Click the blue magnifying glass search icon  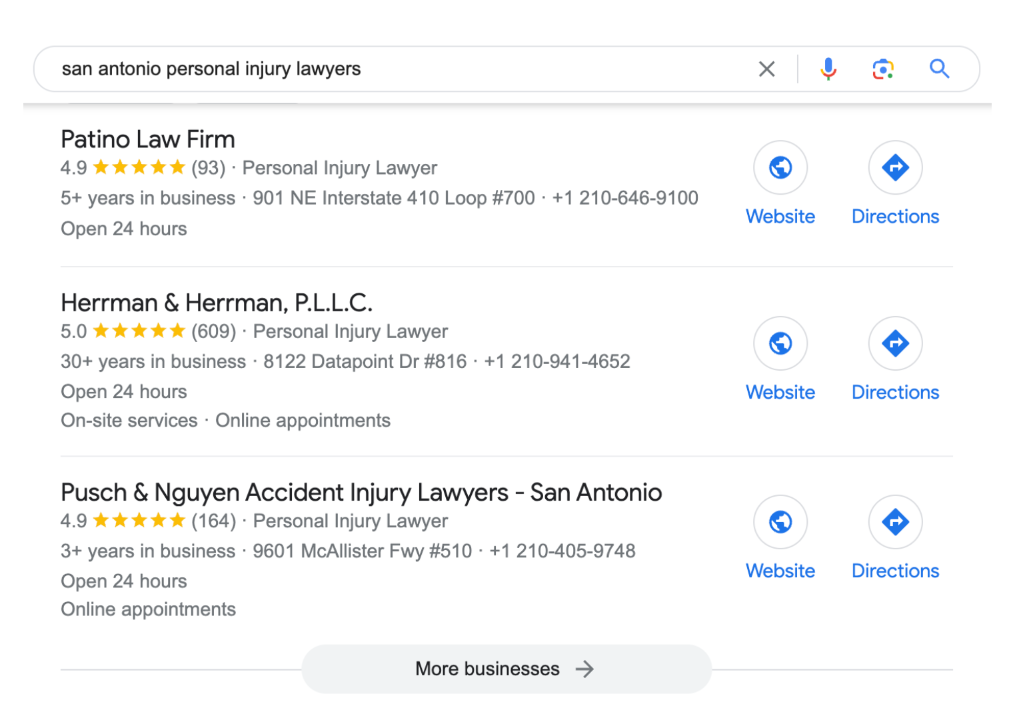tap(939, 68)
